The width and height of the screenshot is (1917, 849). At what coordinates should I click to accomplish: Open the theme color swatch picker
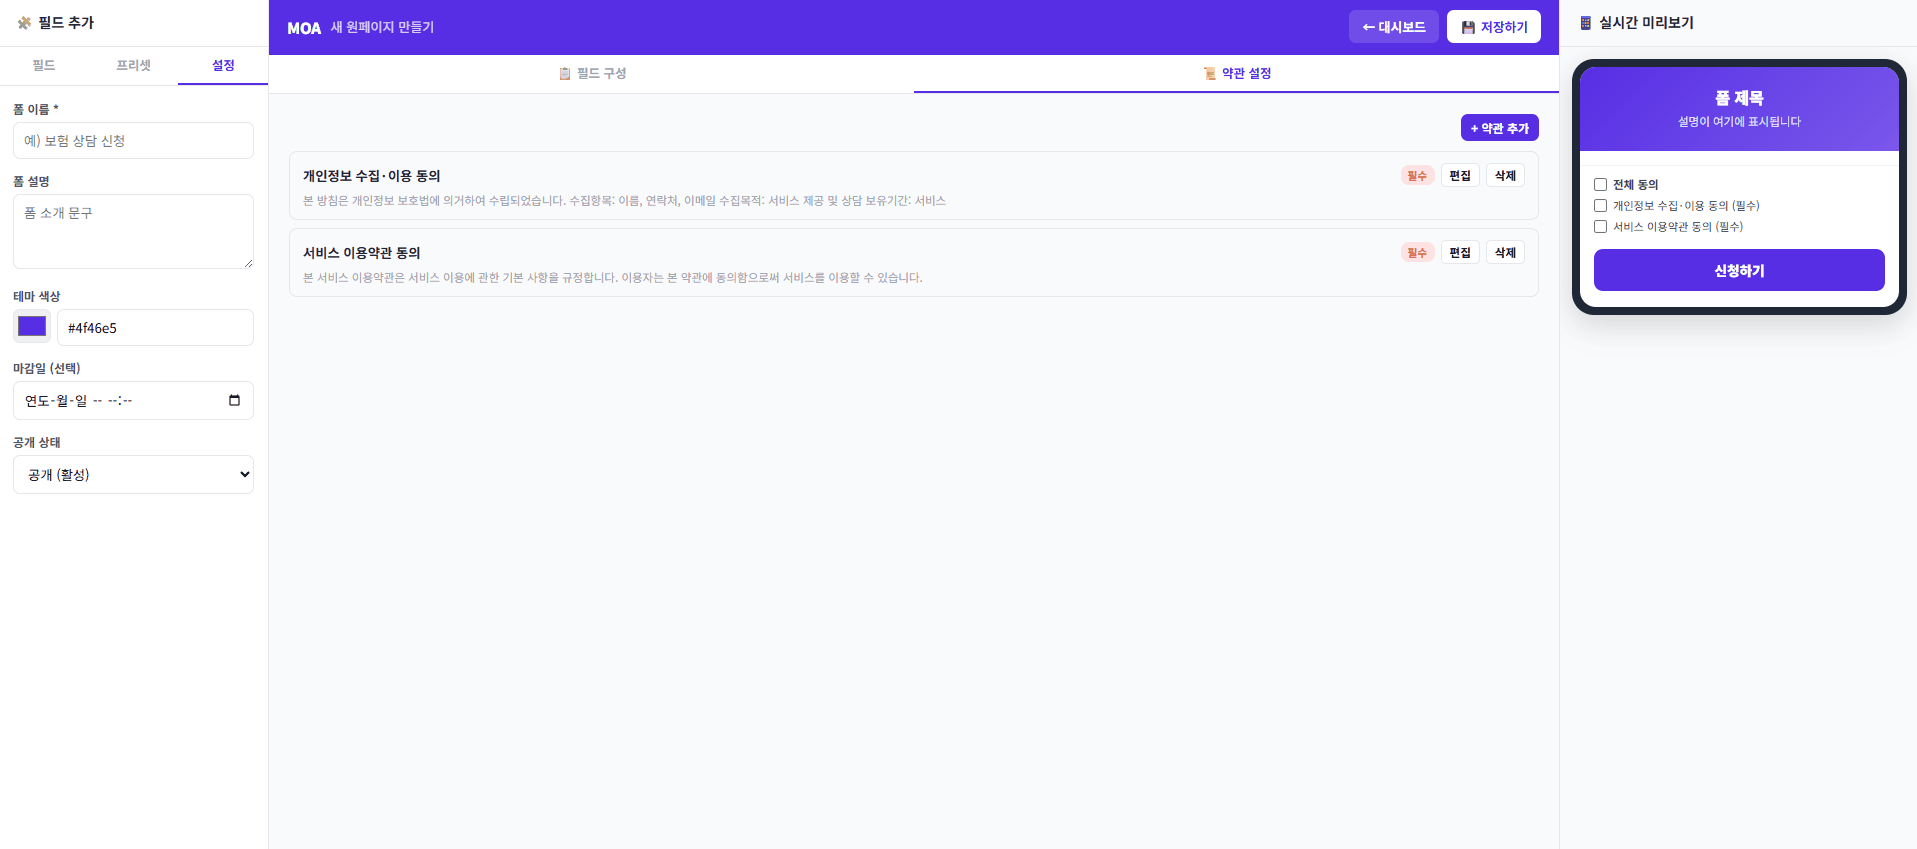(x=32, y=327)
